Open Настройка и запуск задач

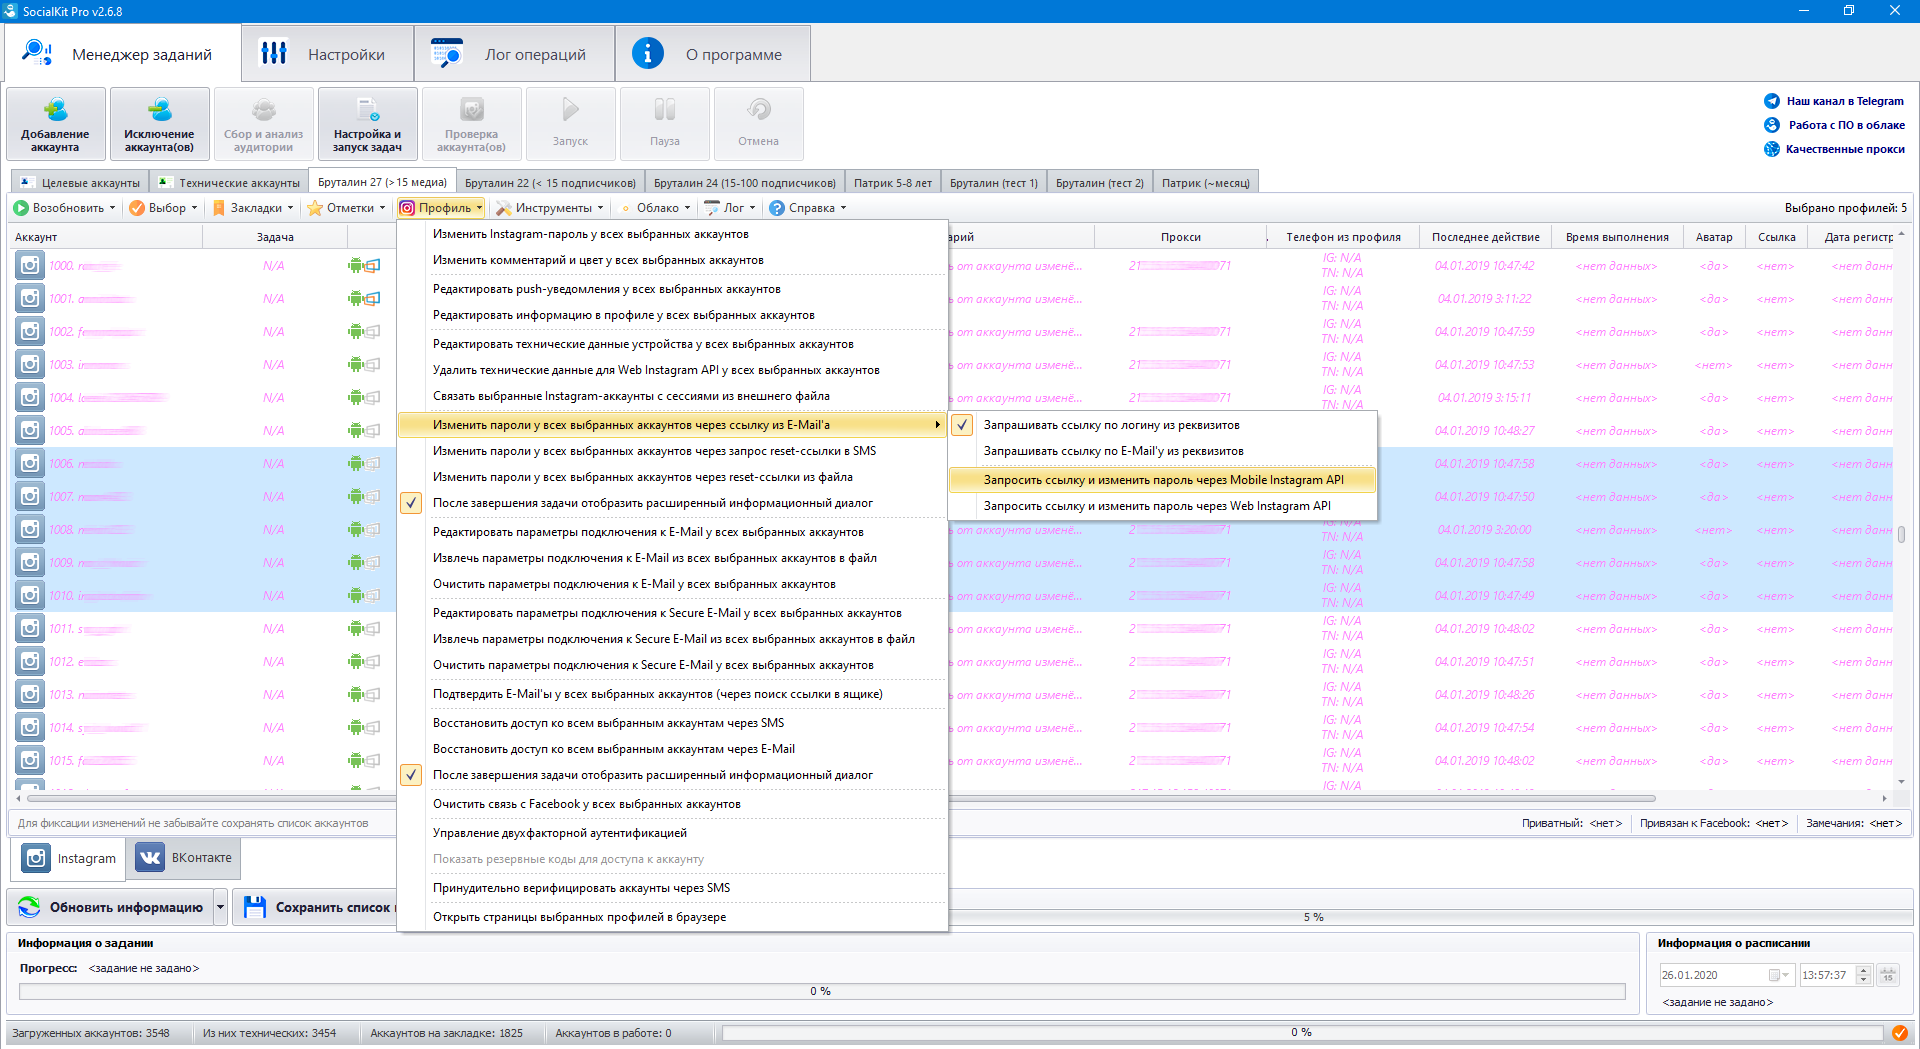coord(367,124)
